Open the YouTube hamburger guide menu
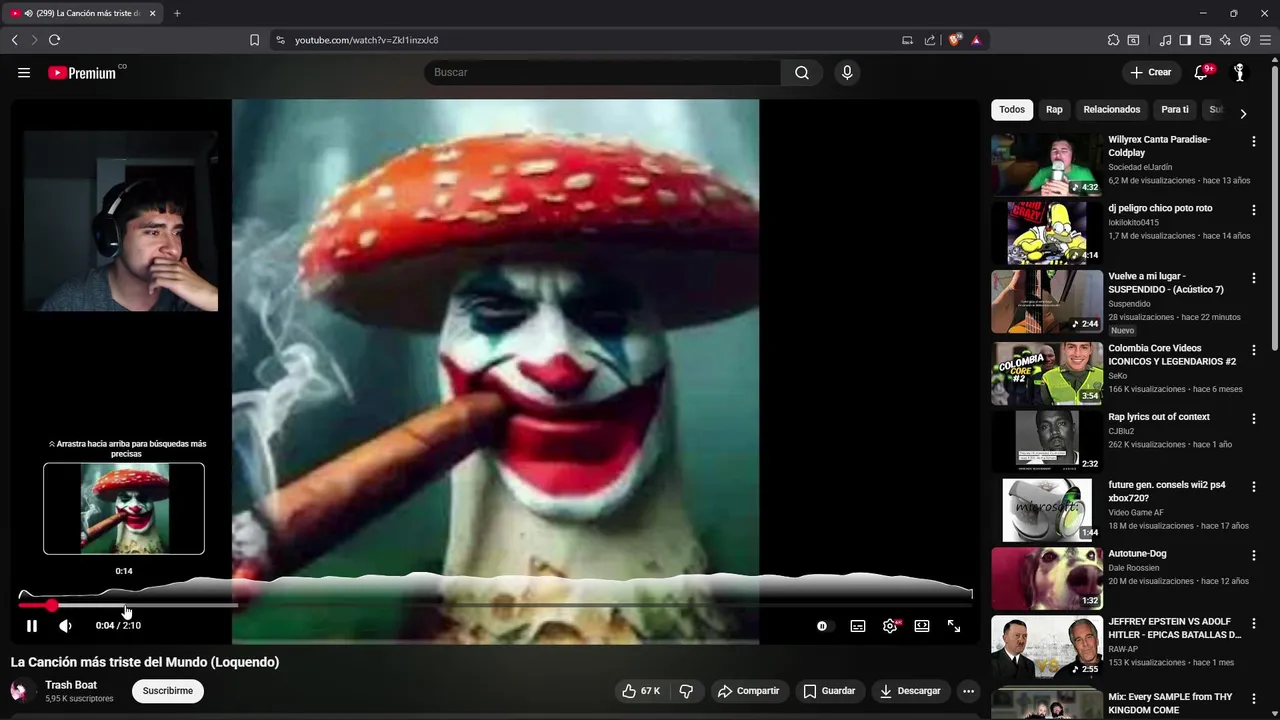 point(24,72)
